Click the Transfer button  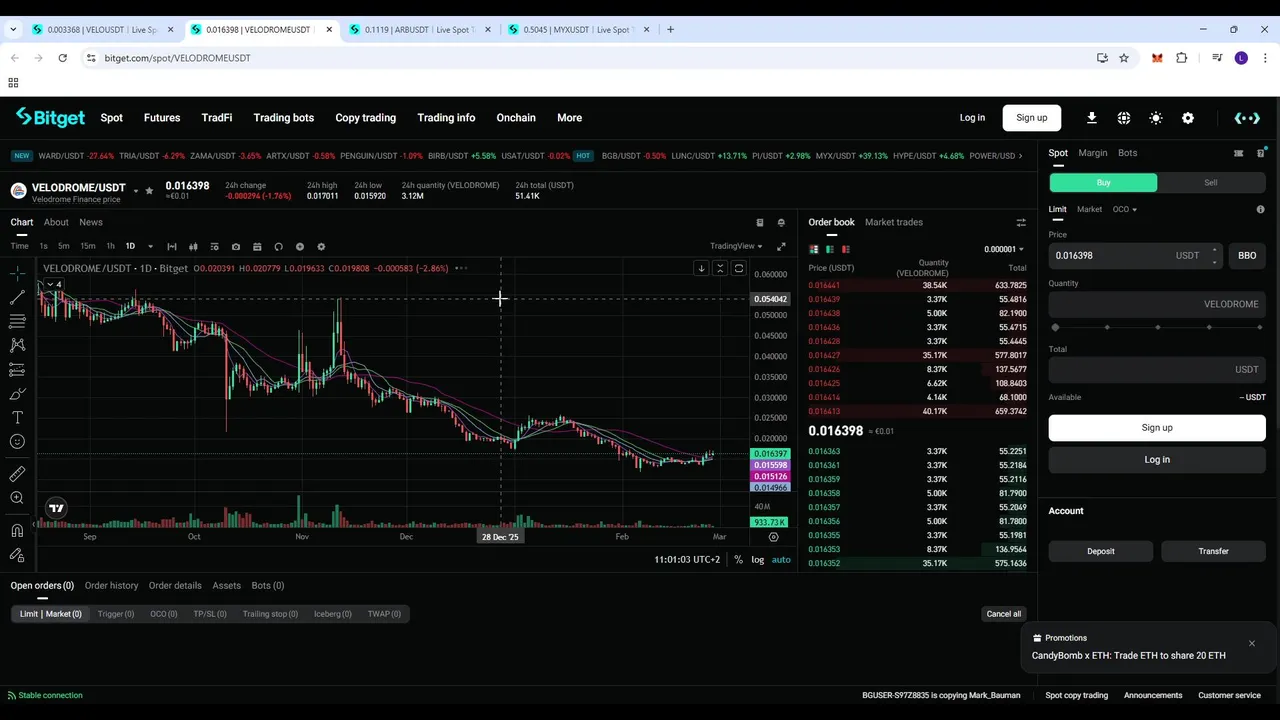(x=1214, y=551)
